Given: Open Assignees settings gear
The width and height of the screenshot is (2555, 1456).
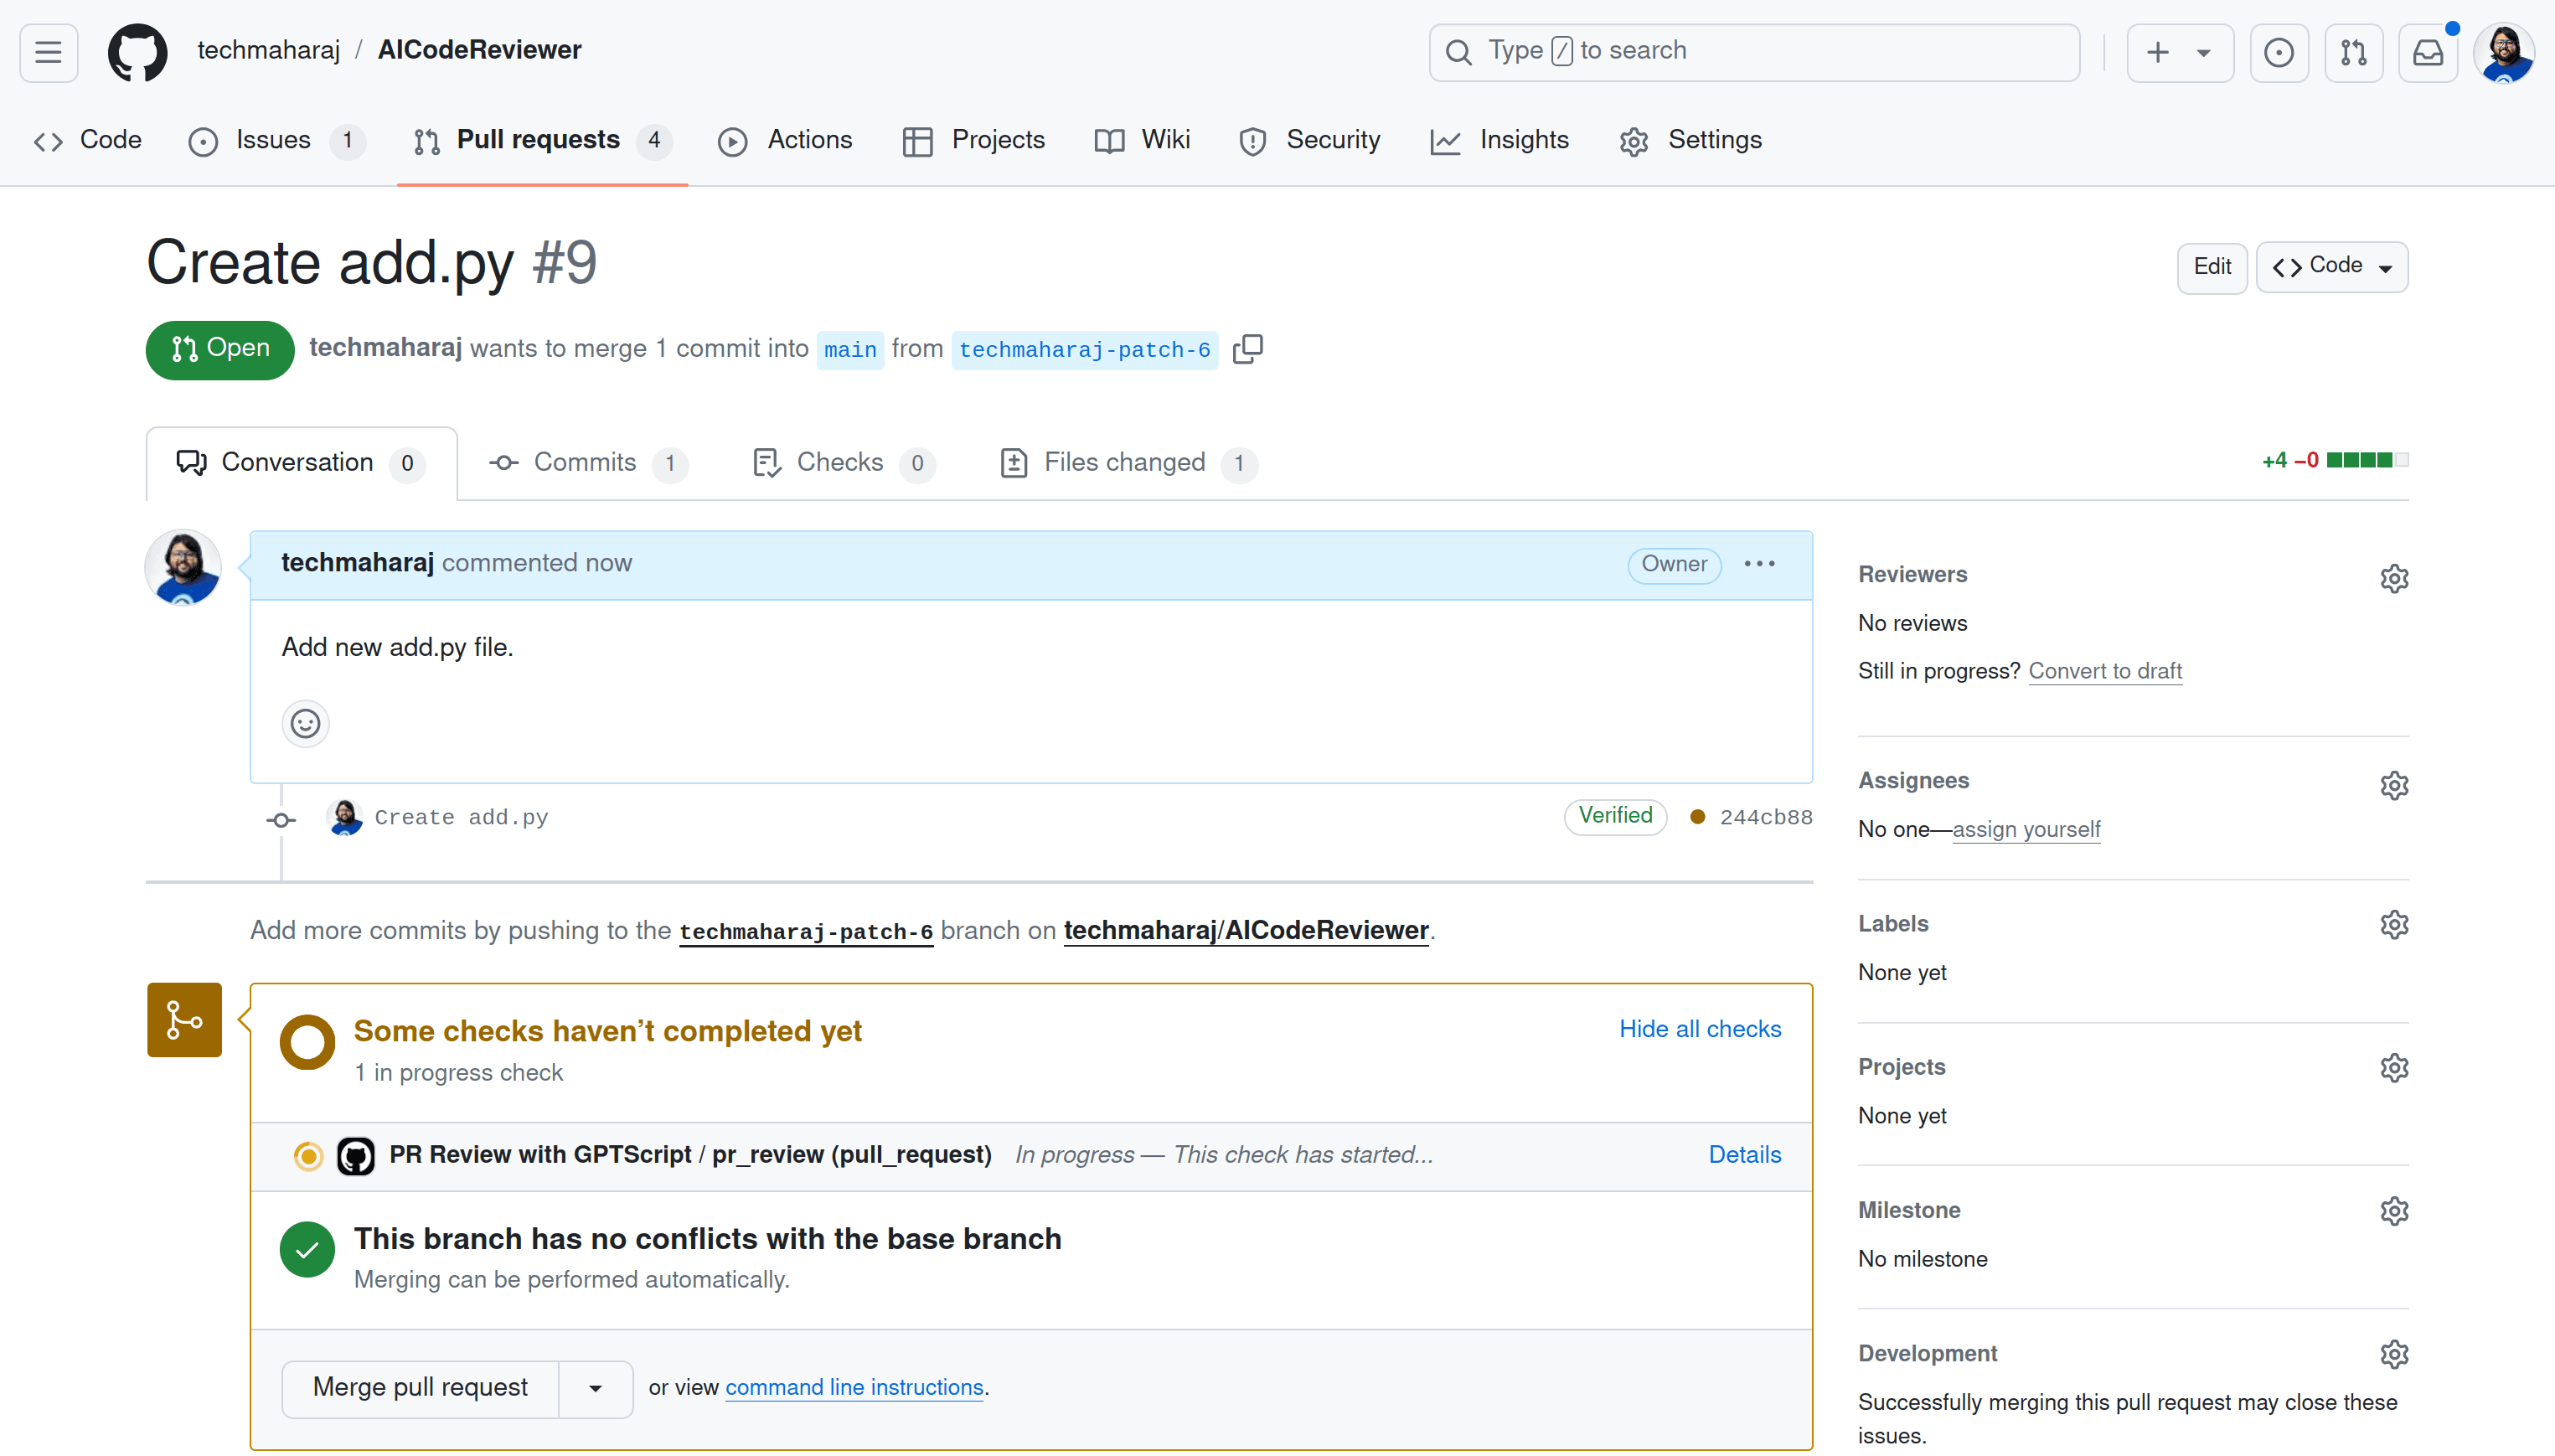Looking at the screenshot, I should (2393, 785).
